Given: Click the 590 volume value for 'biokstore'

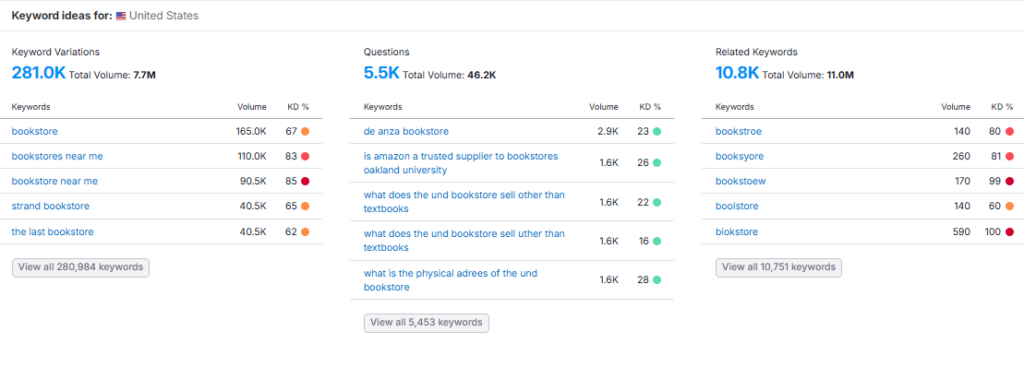Looking at the screenshot, I should pyautogui.click(x=962, y=231).
